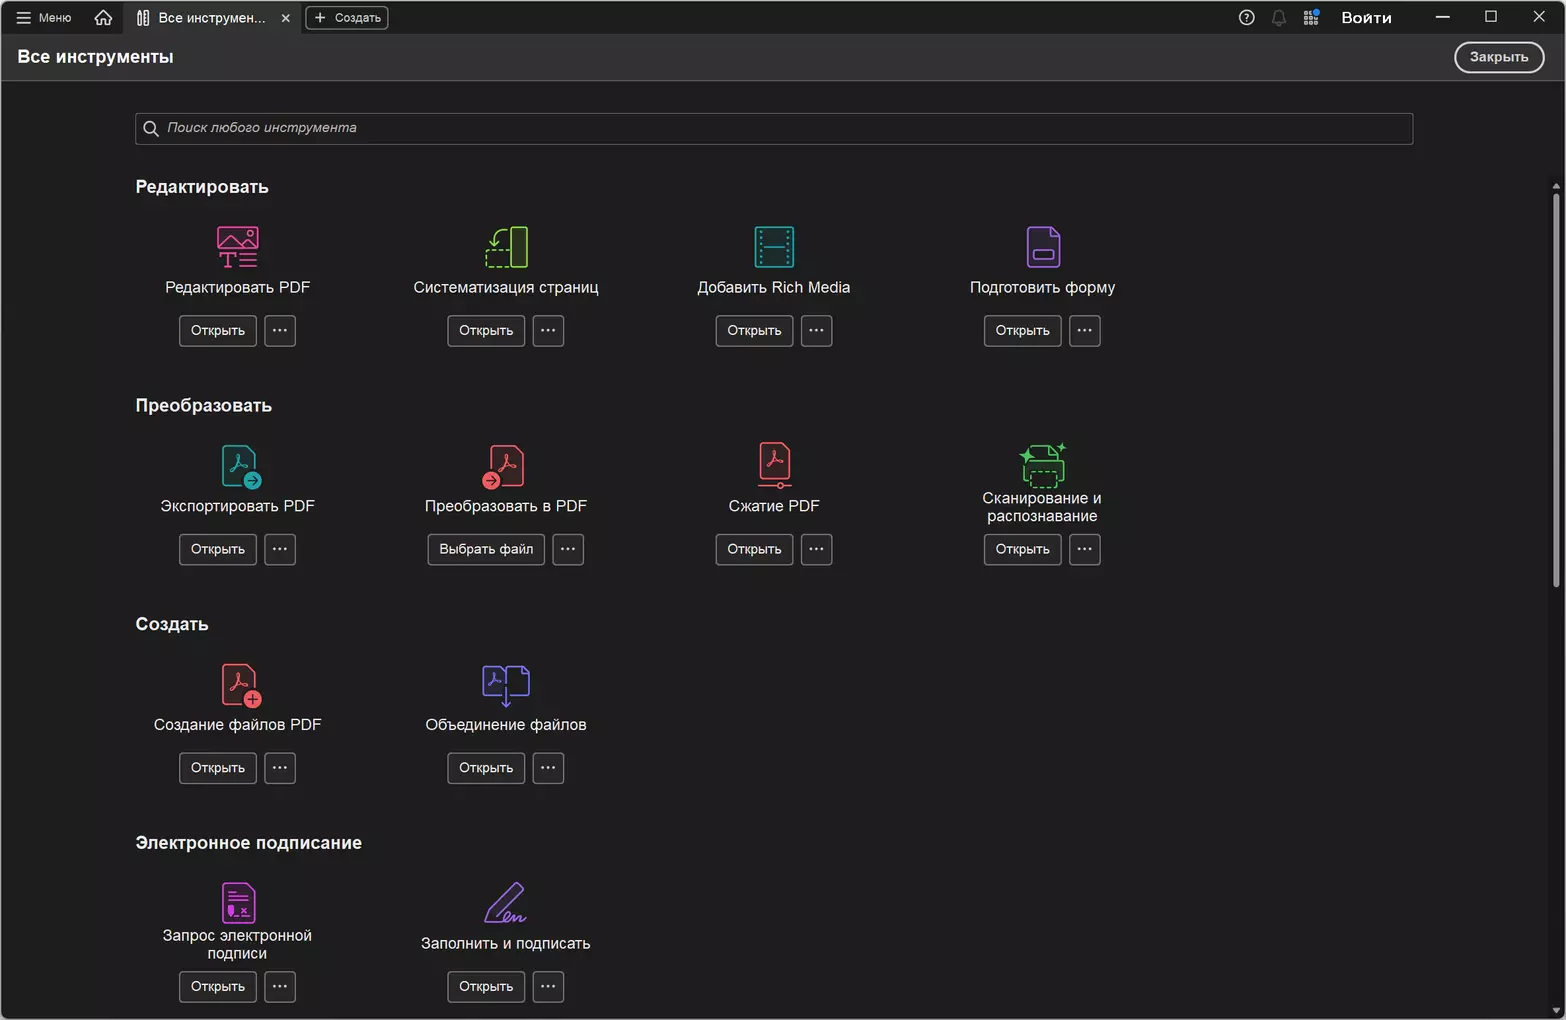Select the Сжатие PDF icon

tap(774, 465)
